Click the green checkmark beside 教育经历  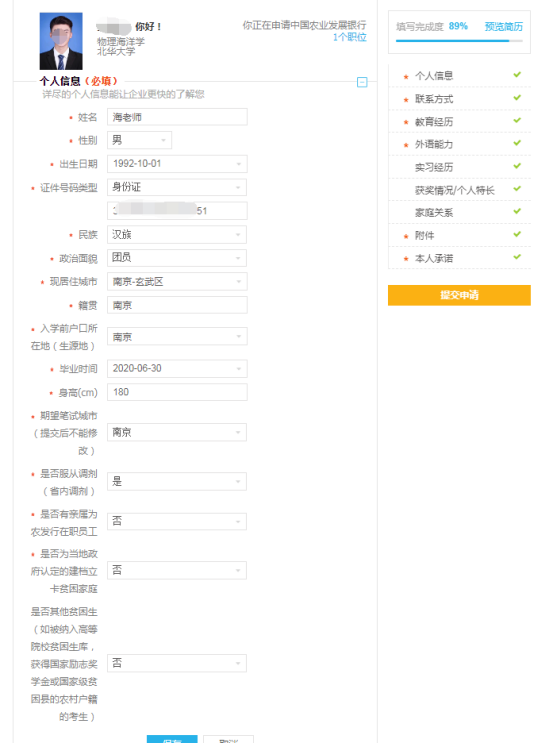tap(517, 120)
